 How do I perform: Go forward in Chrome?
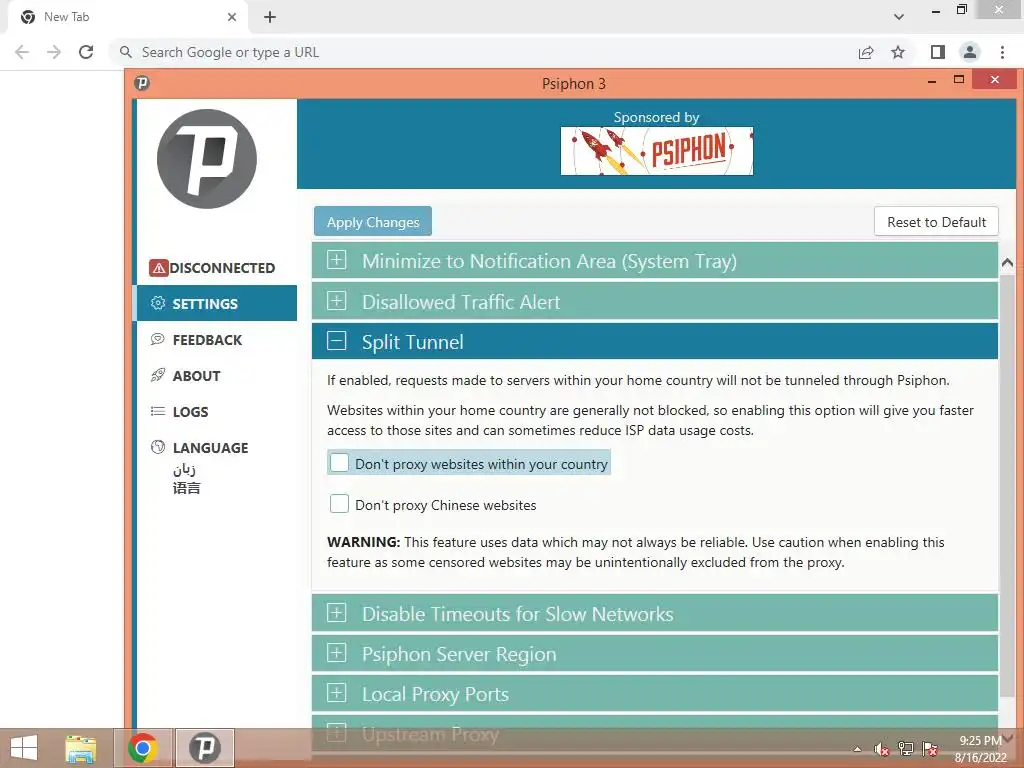[54, 52]
